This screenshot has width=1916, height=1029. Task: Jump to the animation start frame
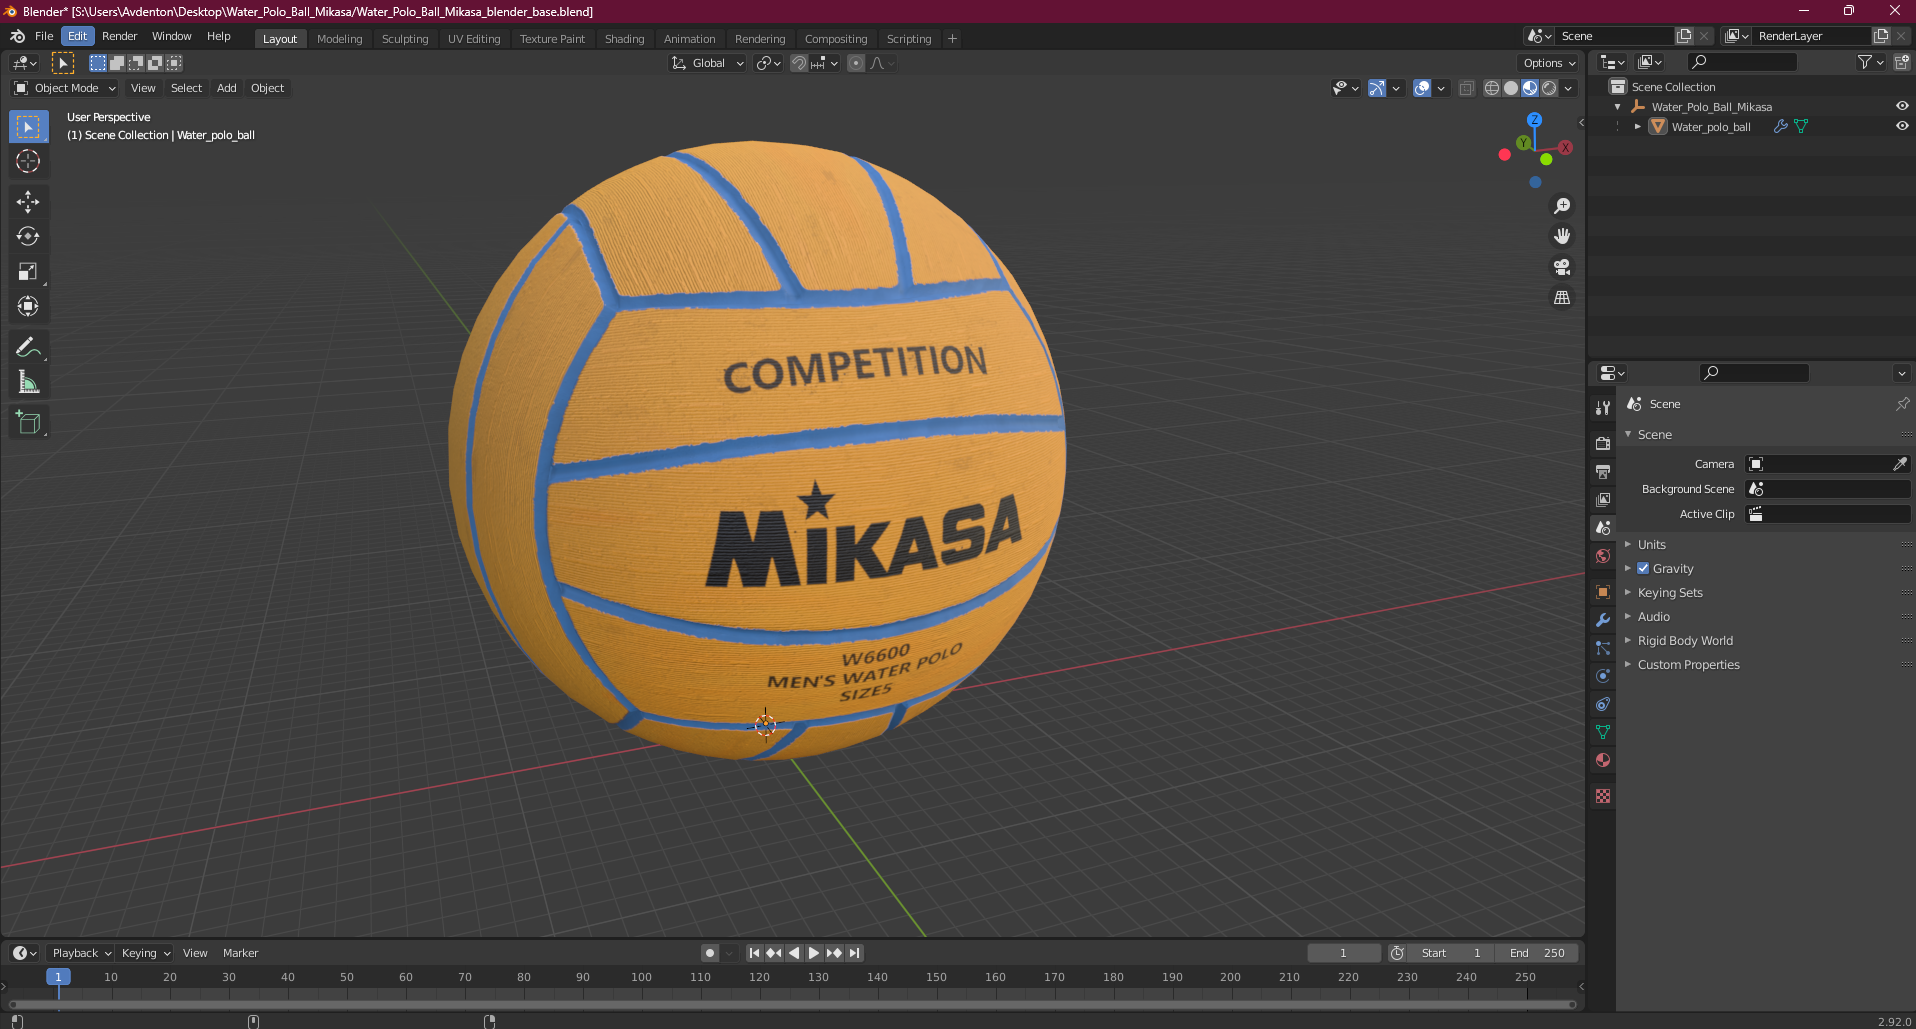pyautogui.click(x=755, y=953)
